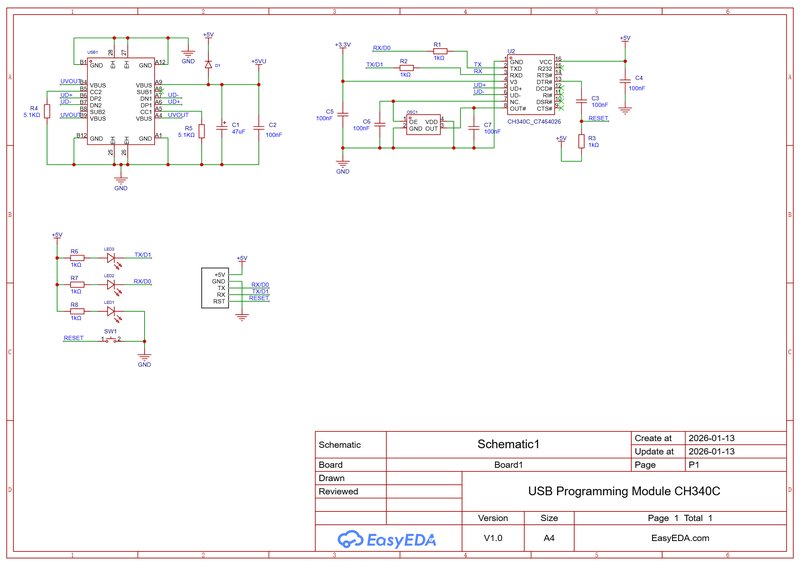This screenshot has height=566, width=800.
Task: Click the UVOUT label at USB1 pin A4
Action: tap(178, 115)
